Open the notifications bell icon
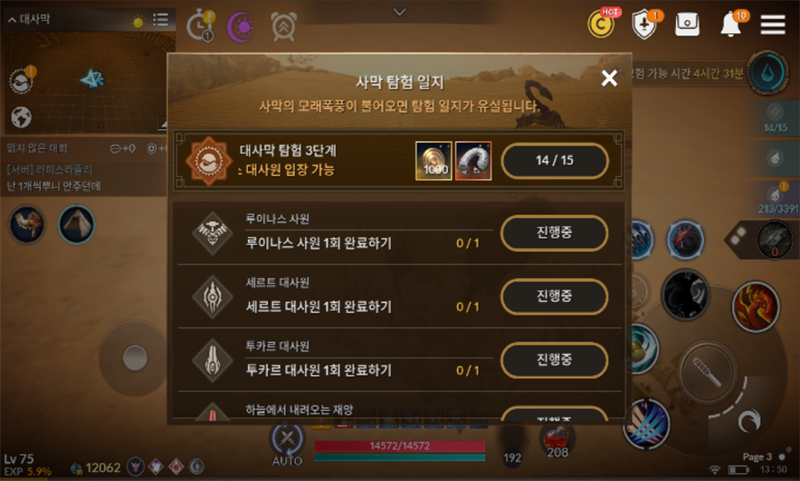This screenshot has width=800, height=481. pyautogui.click(x=732, y=23)
